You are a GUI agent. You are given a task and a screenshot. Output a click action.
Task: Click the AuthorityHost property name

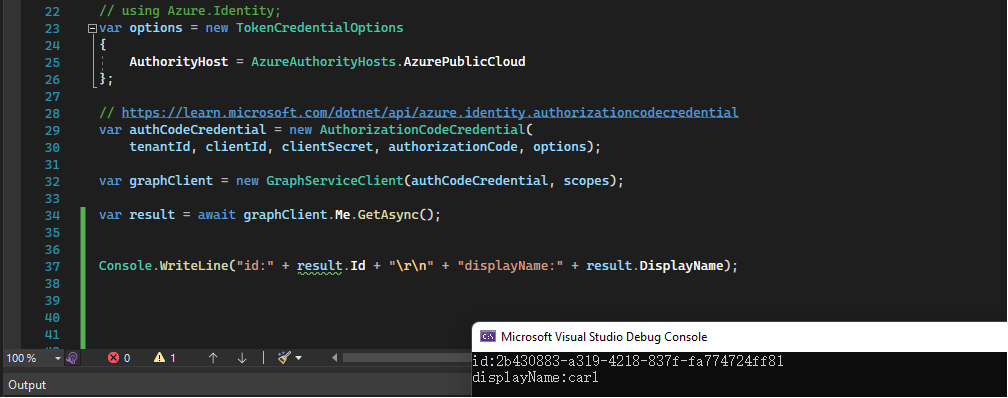tap(179, 62)
